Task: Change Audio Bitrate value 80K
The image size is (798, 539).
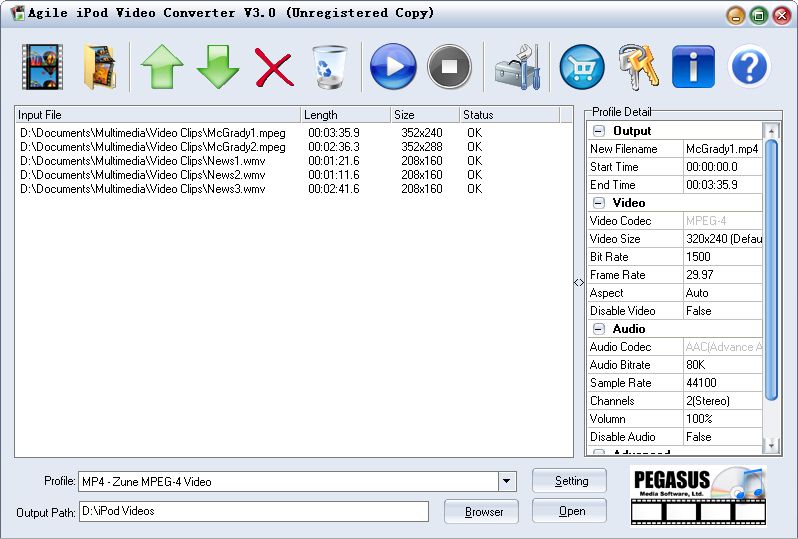Action: click(723, 365)
